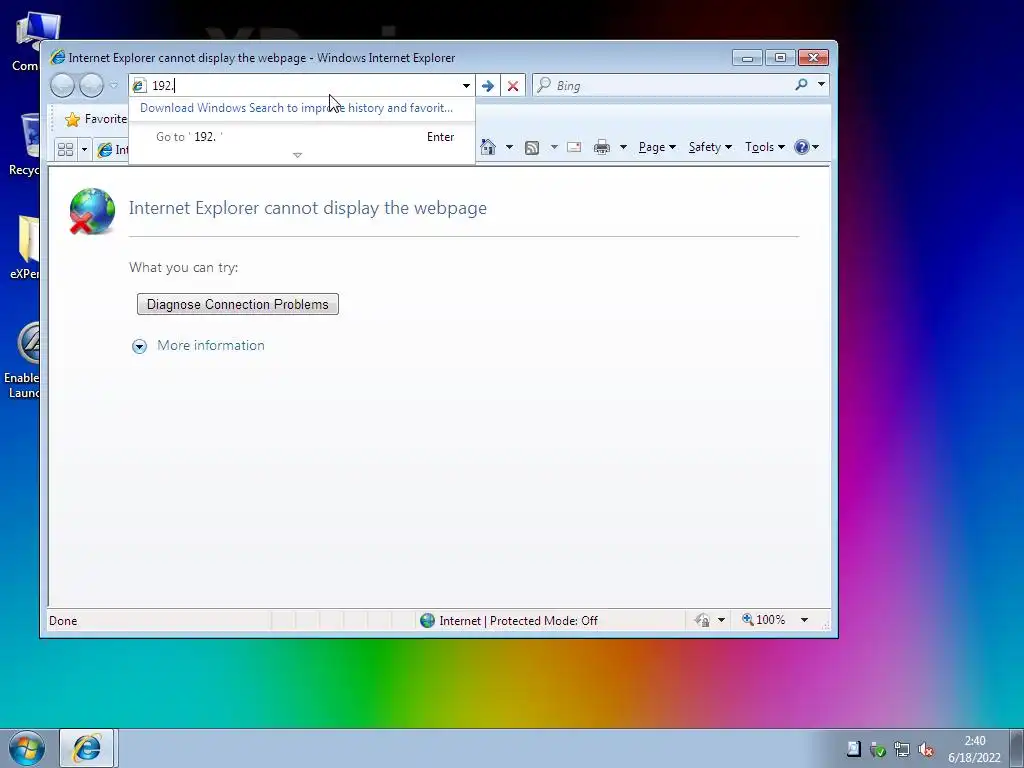Close the Internet Explorer window
This screenshot has width=1024, height=768.
(813, 58)
